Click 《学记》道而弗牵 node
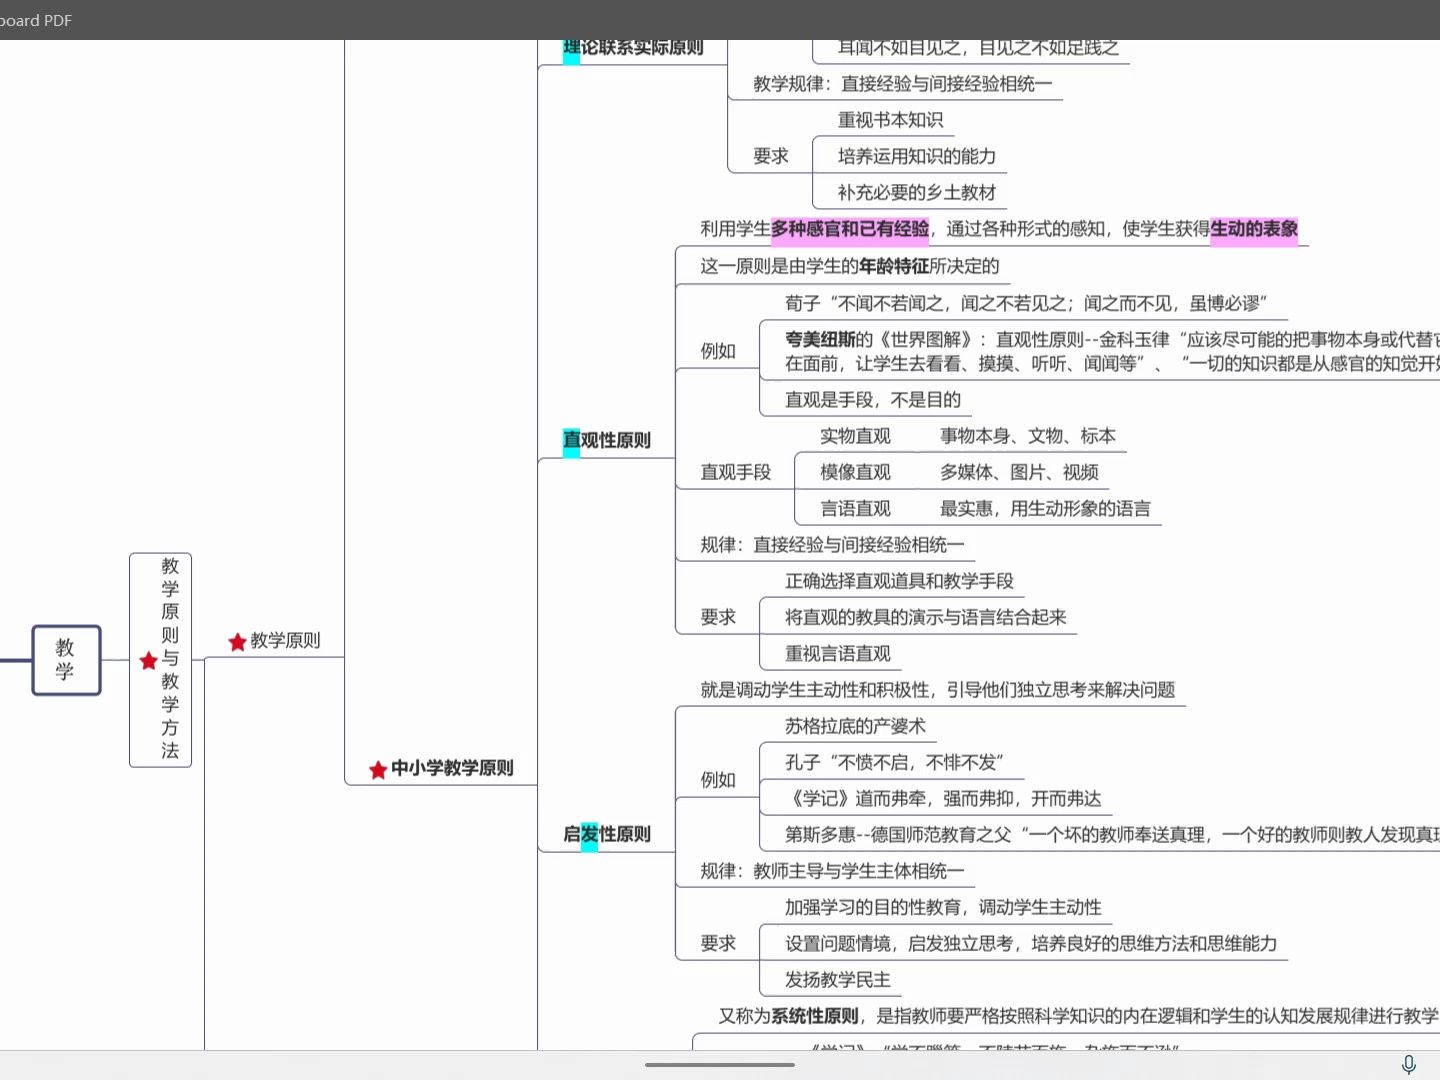The width and height of the screenshot is (1440, 1080). coord(943,798)
